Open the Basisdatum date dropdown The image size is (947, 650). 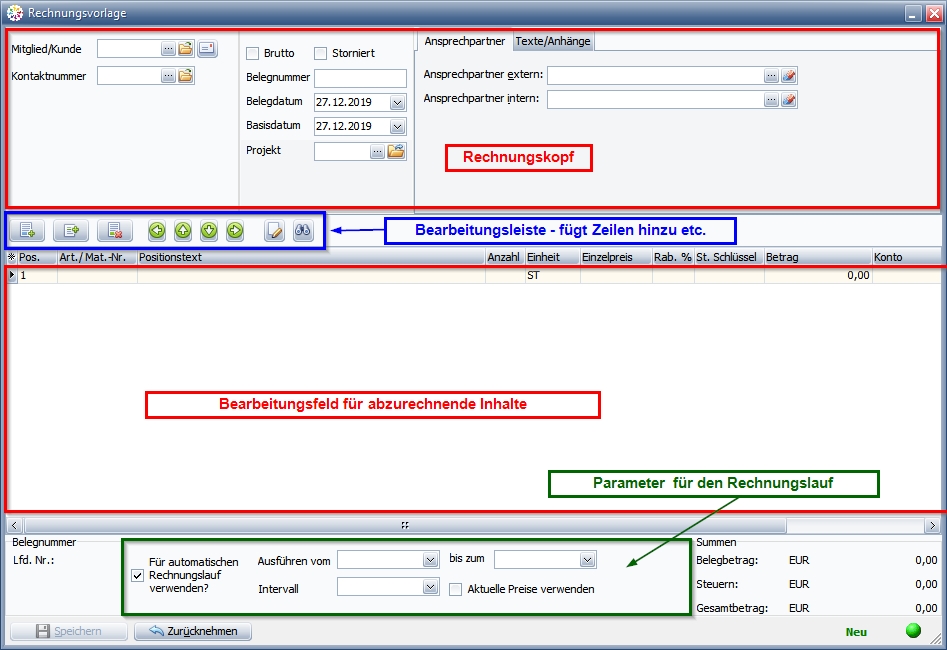pyautogui.click(x=397, y=127)
